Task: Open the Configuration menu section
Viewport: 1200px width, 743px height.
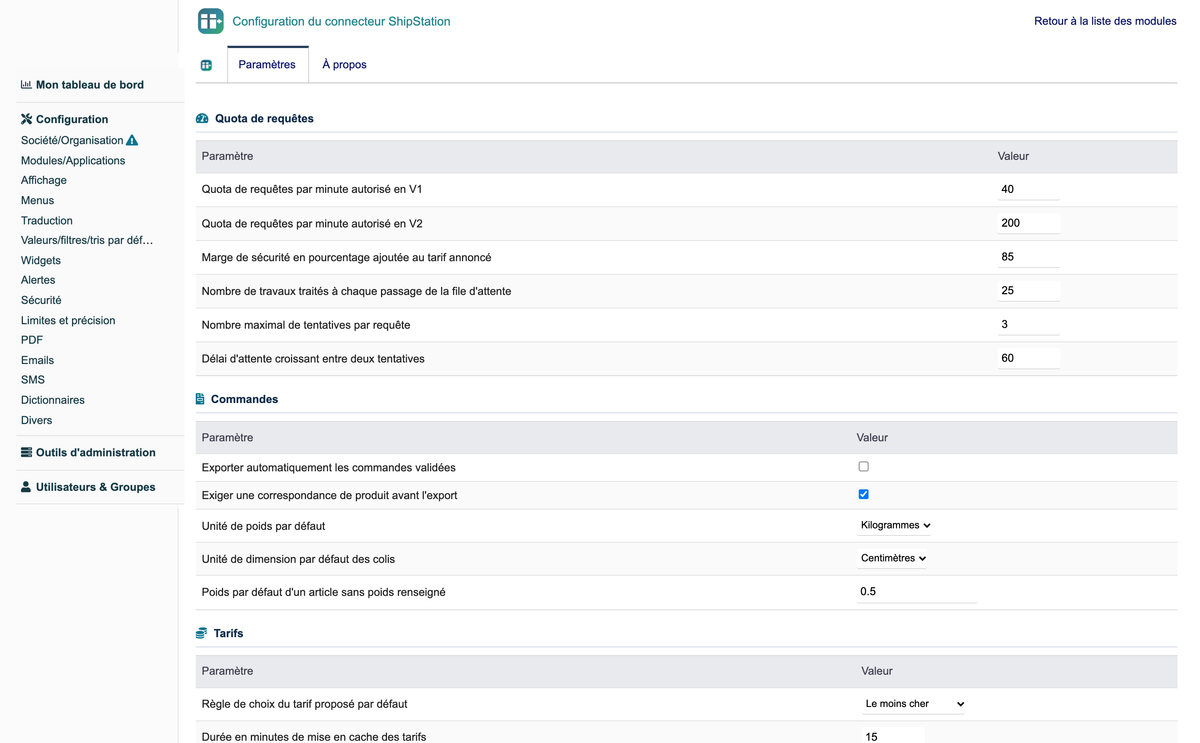Action: pos(72,119)
